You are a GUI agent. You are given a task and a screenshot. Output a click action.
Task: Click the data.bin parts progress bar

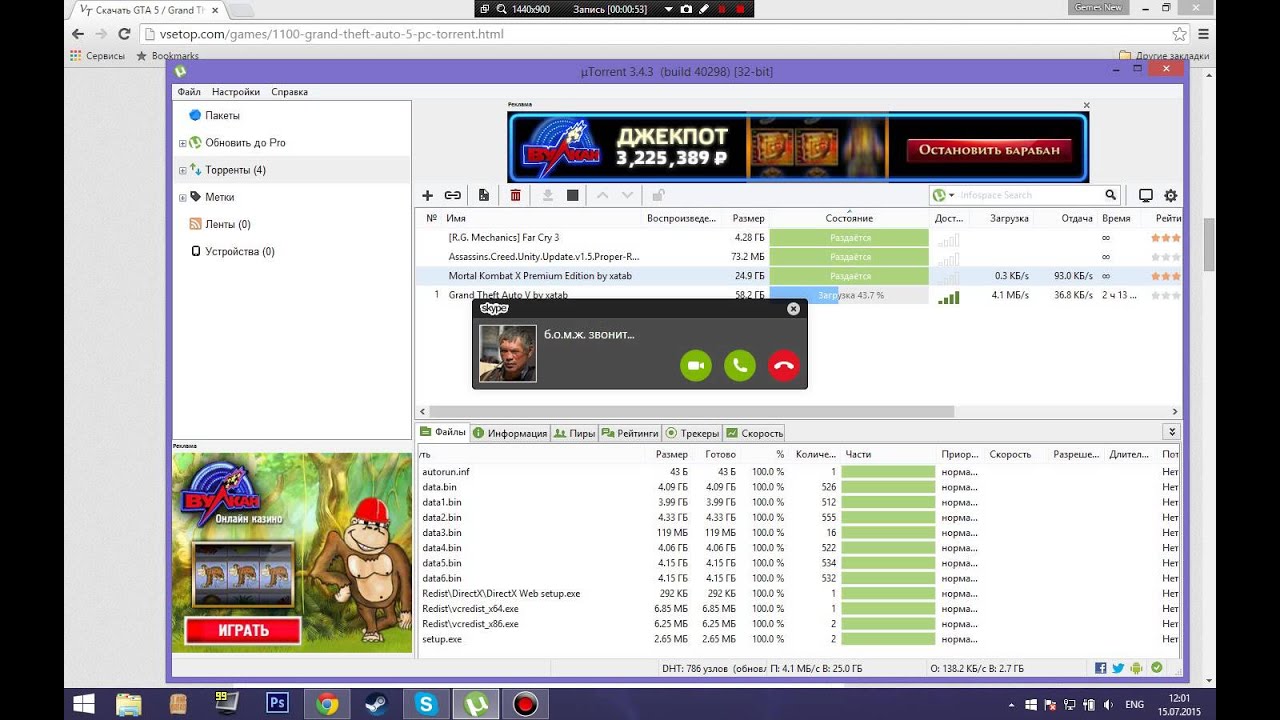[888, 487]
